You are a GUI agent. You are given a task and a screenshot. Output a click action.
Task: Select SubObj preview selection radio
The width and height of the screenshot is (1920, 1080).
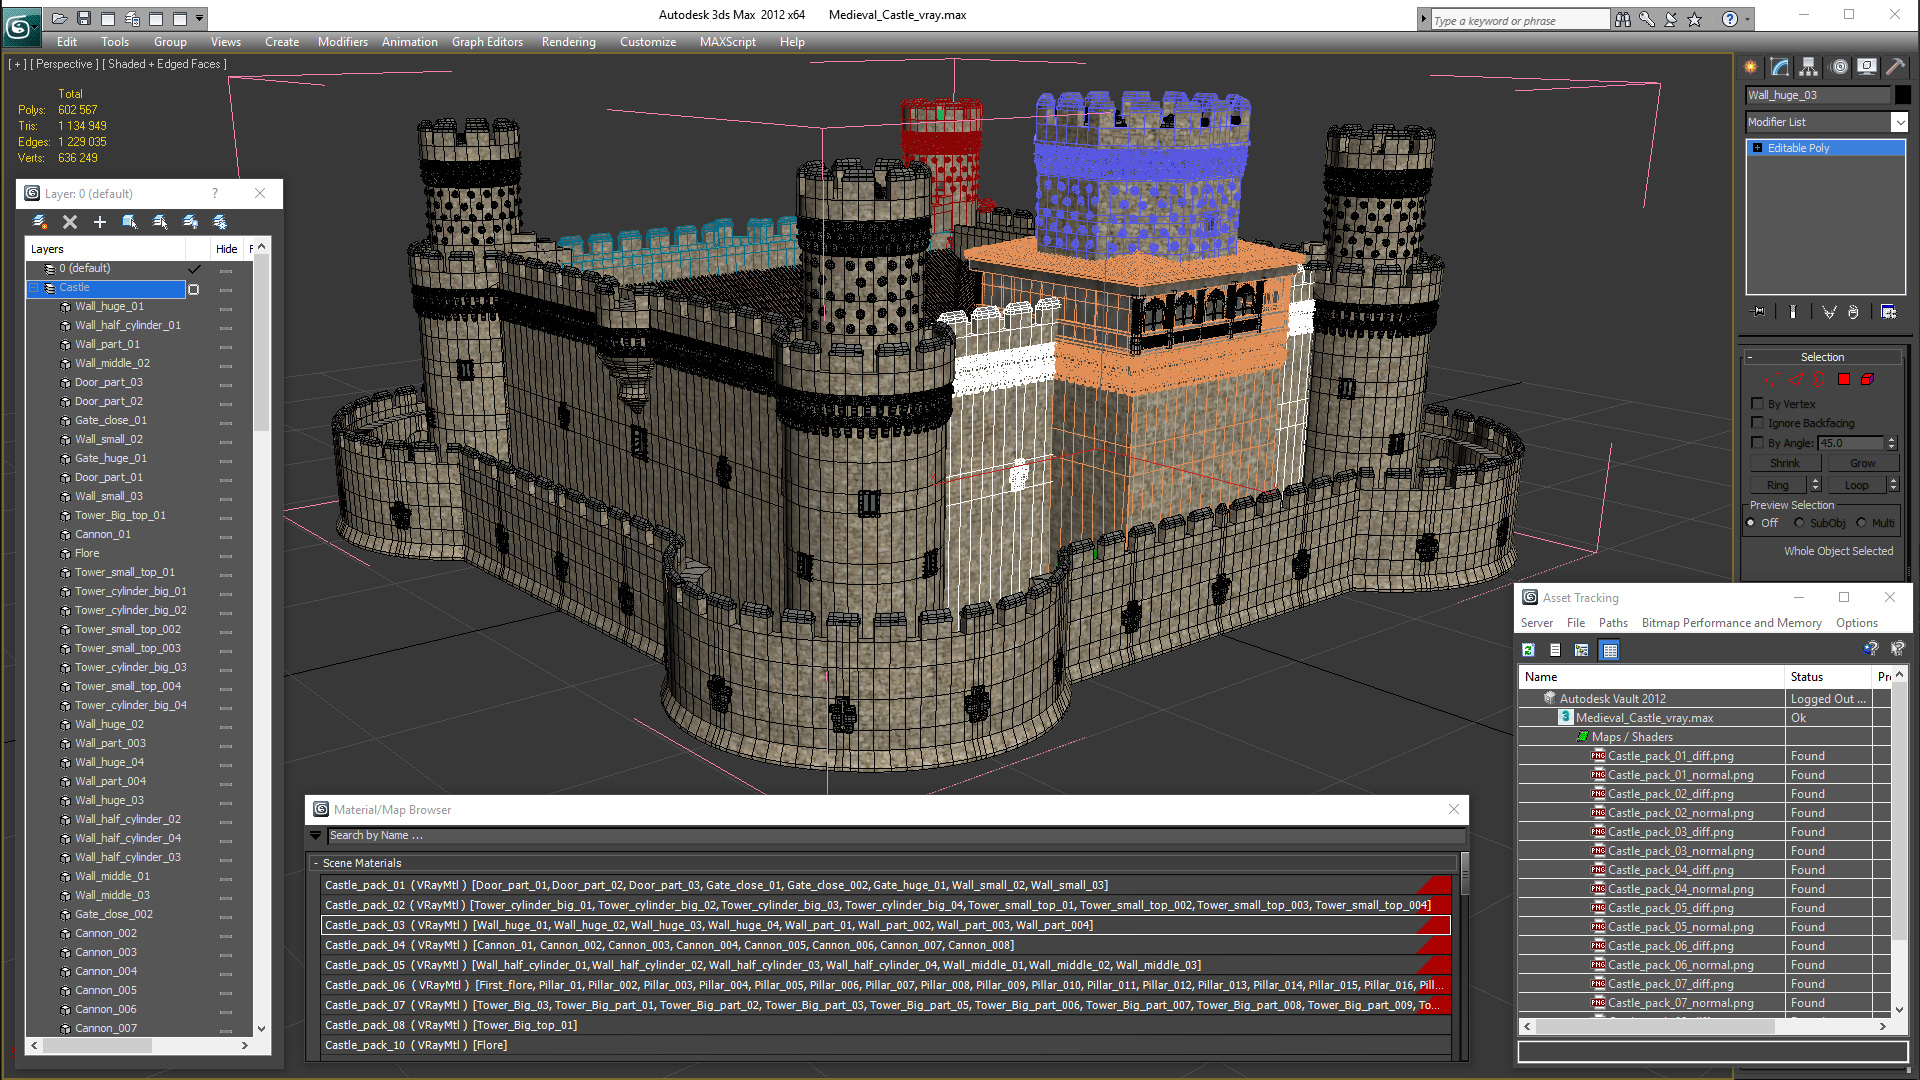pos(1799,523)
